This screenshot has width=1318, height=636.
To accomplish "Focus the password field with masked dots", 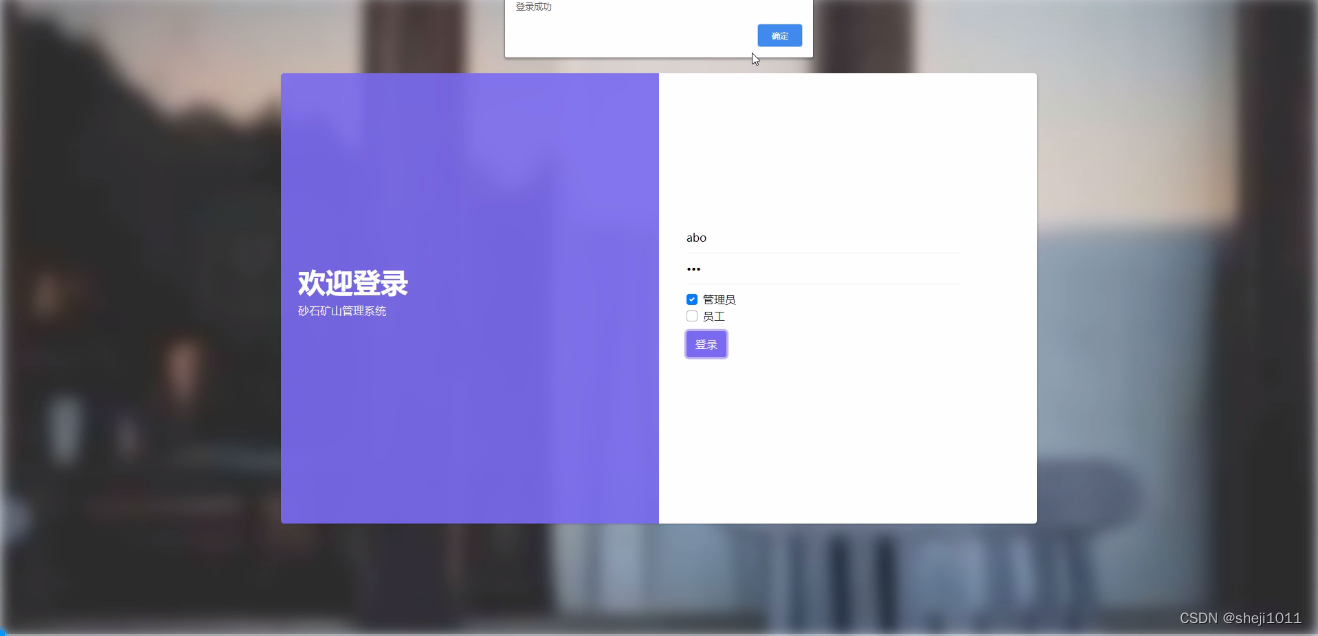I will [x=823, y=269].
